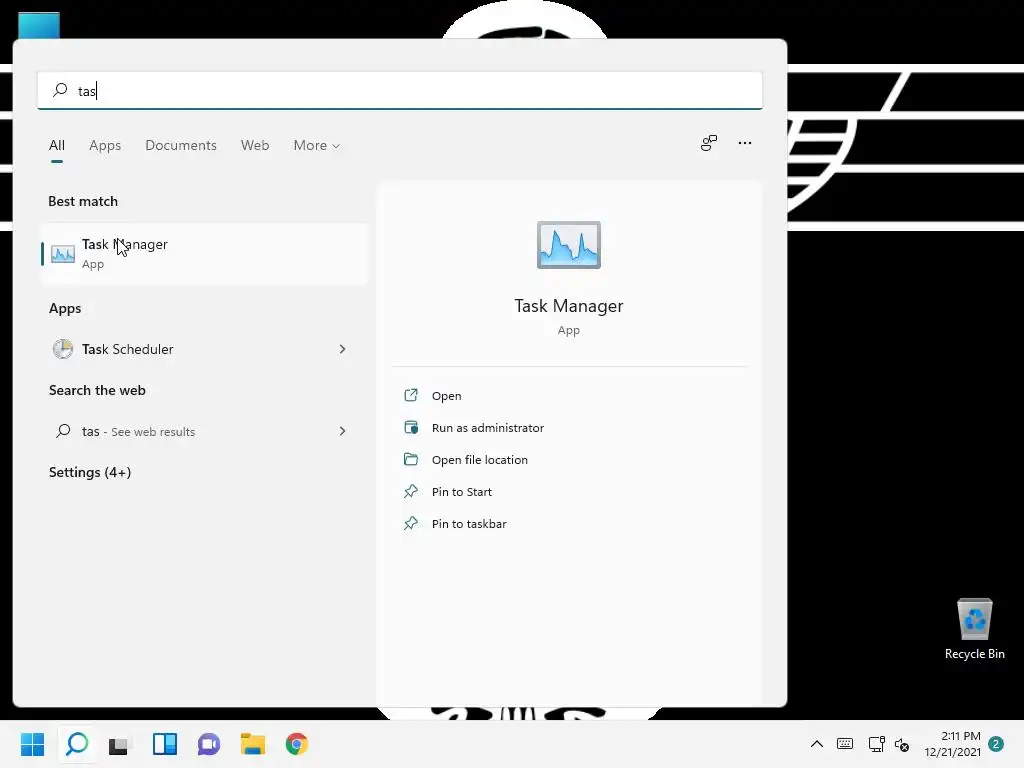Open the touch keyboard tray icon

pos(844,744)
